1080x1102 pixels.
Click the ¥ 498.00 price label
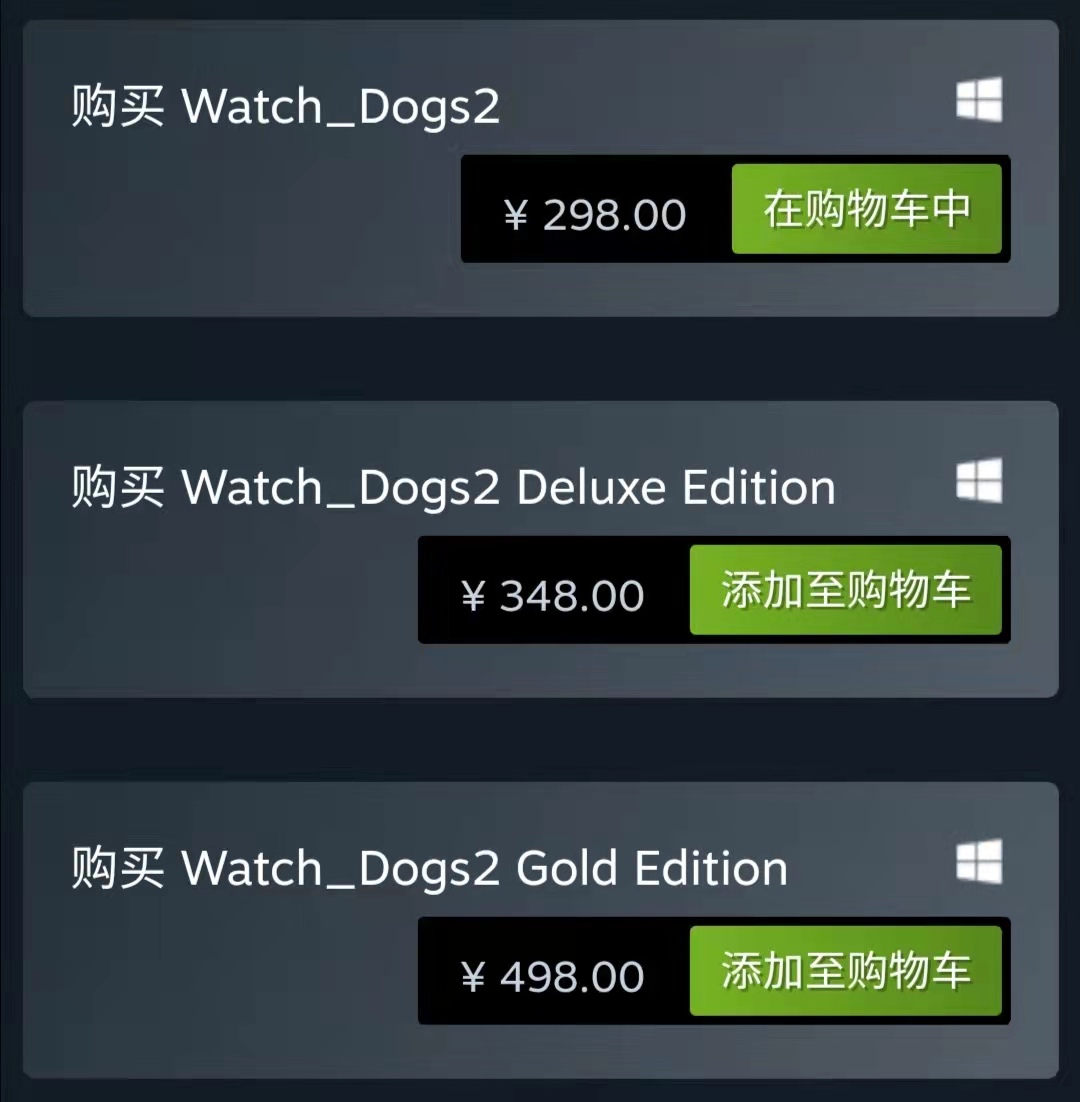[552, 977]
